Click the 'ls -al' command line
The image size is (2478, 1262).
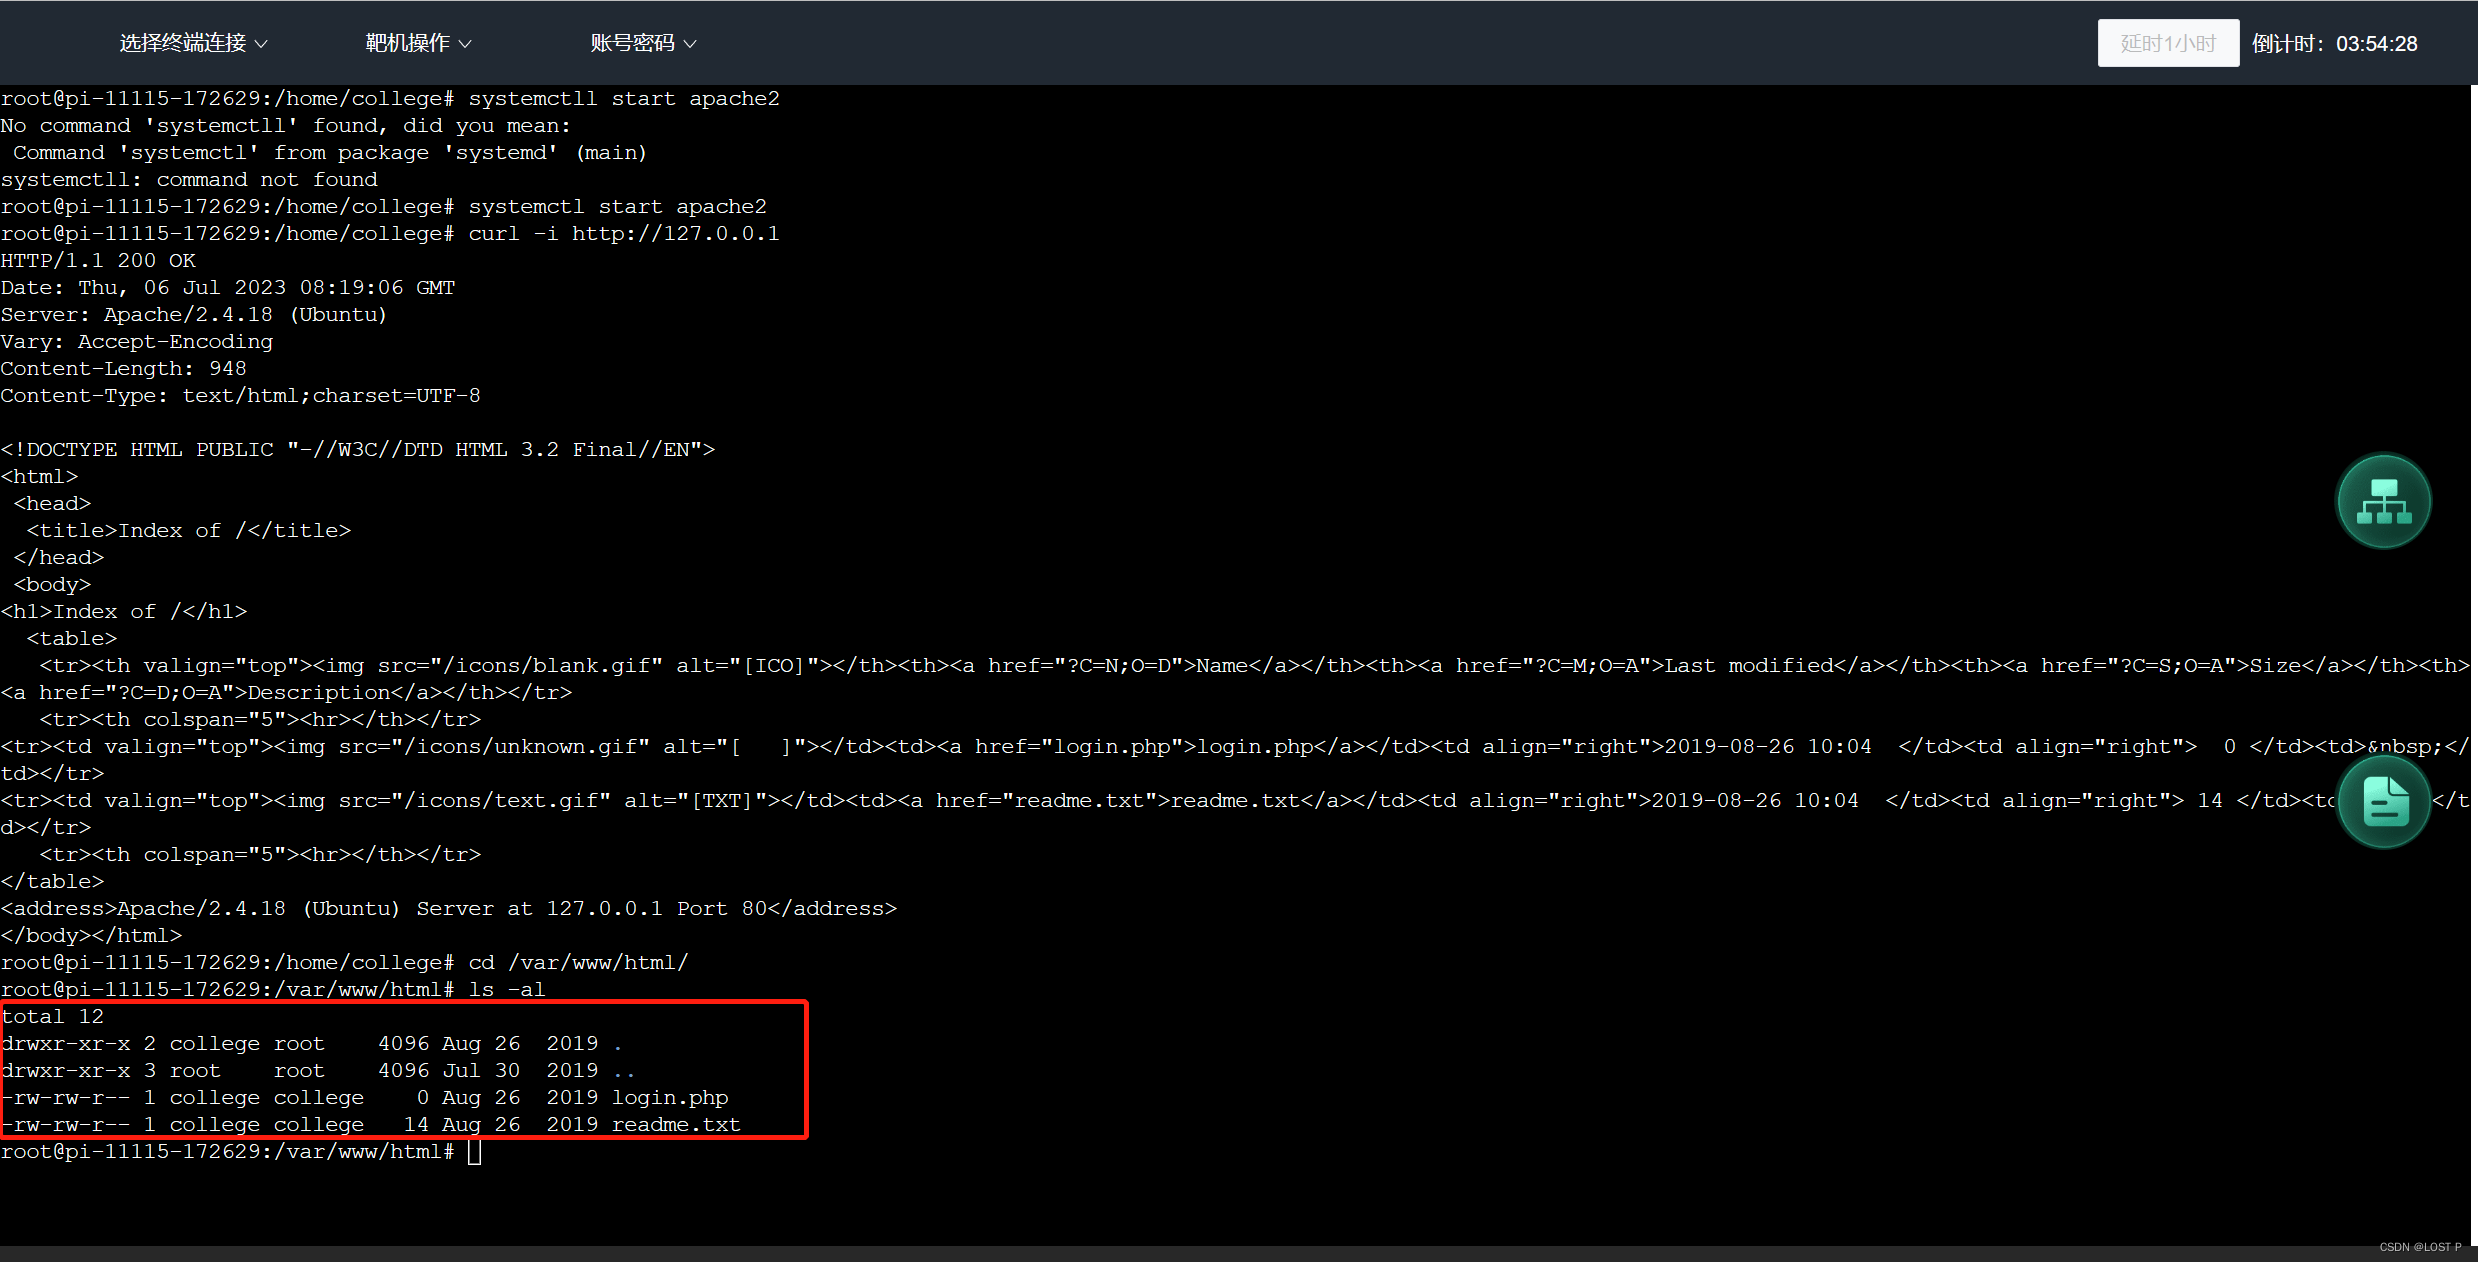click(x=506, y=990)
